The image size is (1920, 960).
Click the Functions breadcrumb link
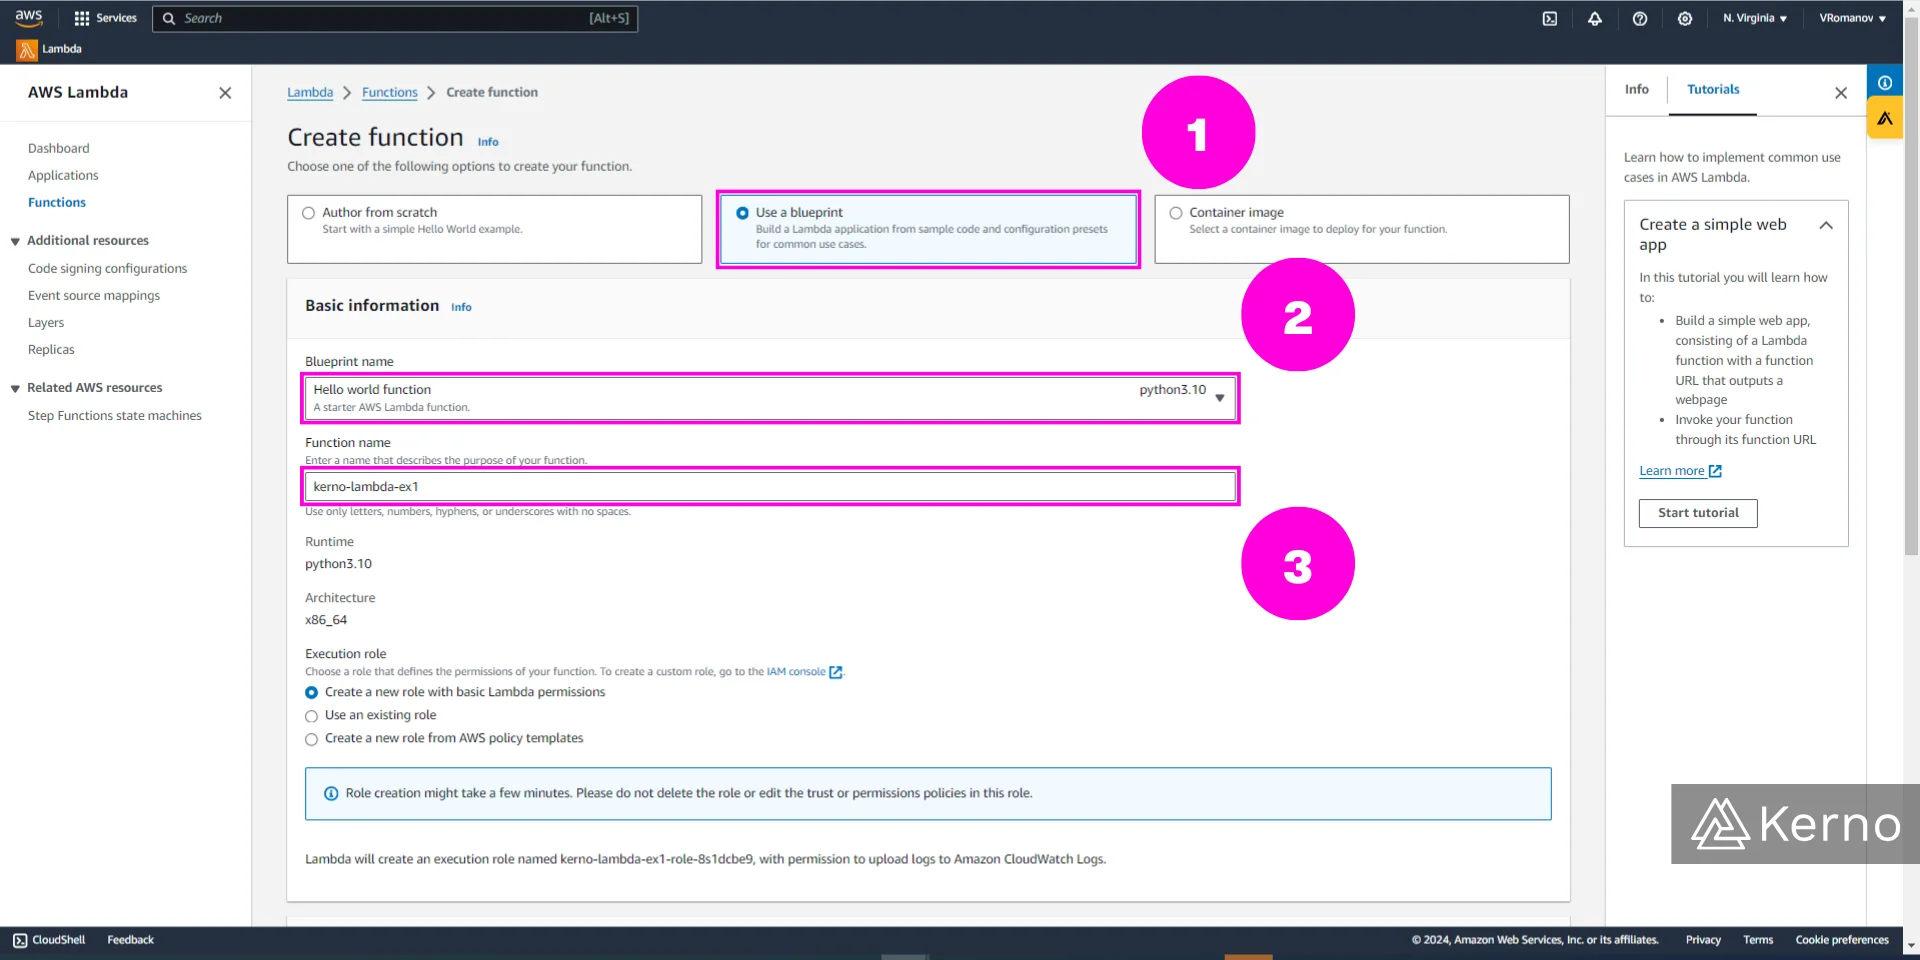point(390,92)
